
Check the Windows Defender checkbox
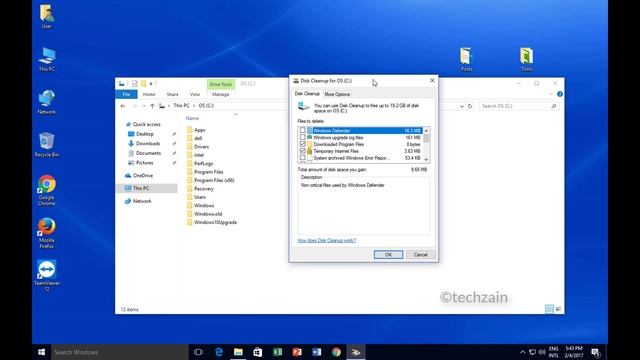[302, 130]
